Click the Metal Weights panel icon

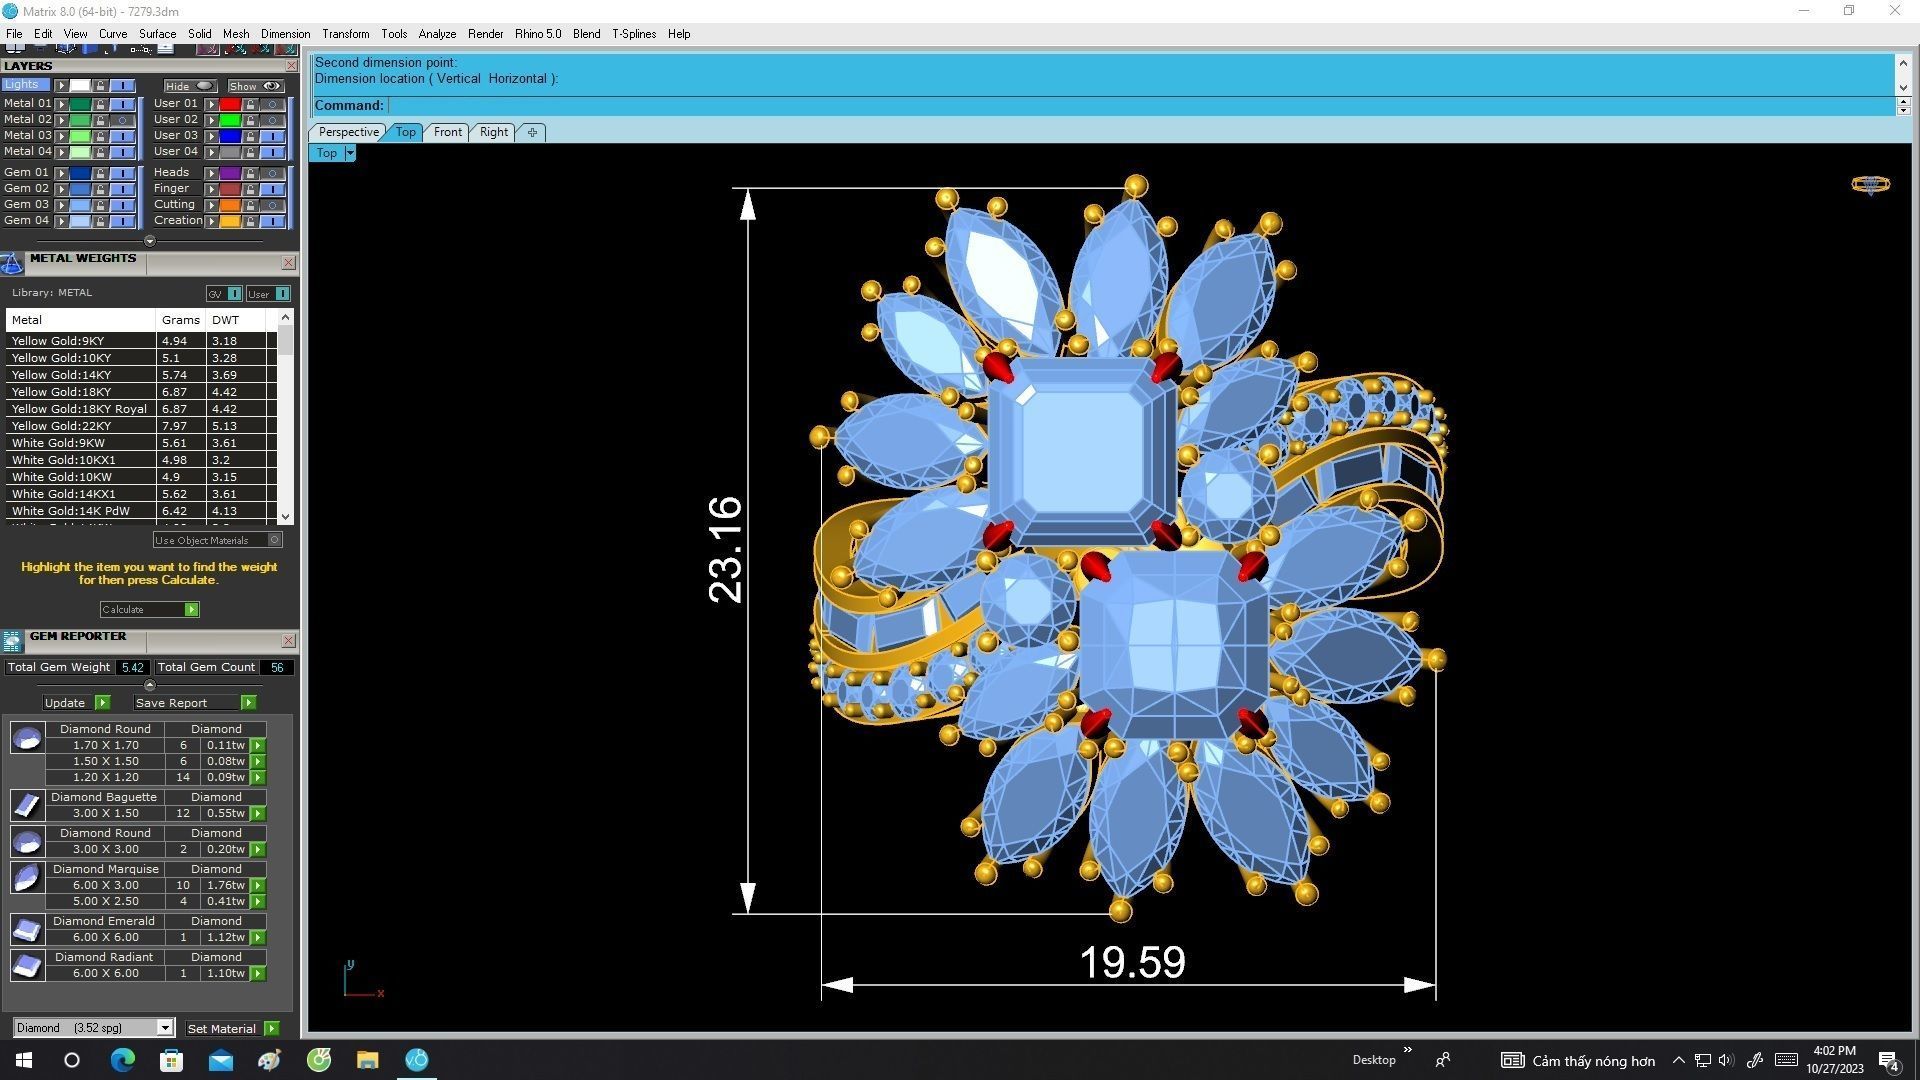12,264
